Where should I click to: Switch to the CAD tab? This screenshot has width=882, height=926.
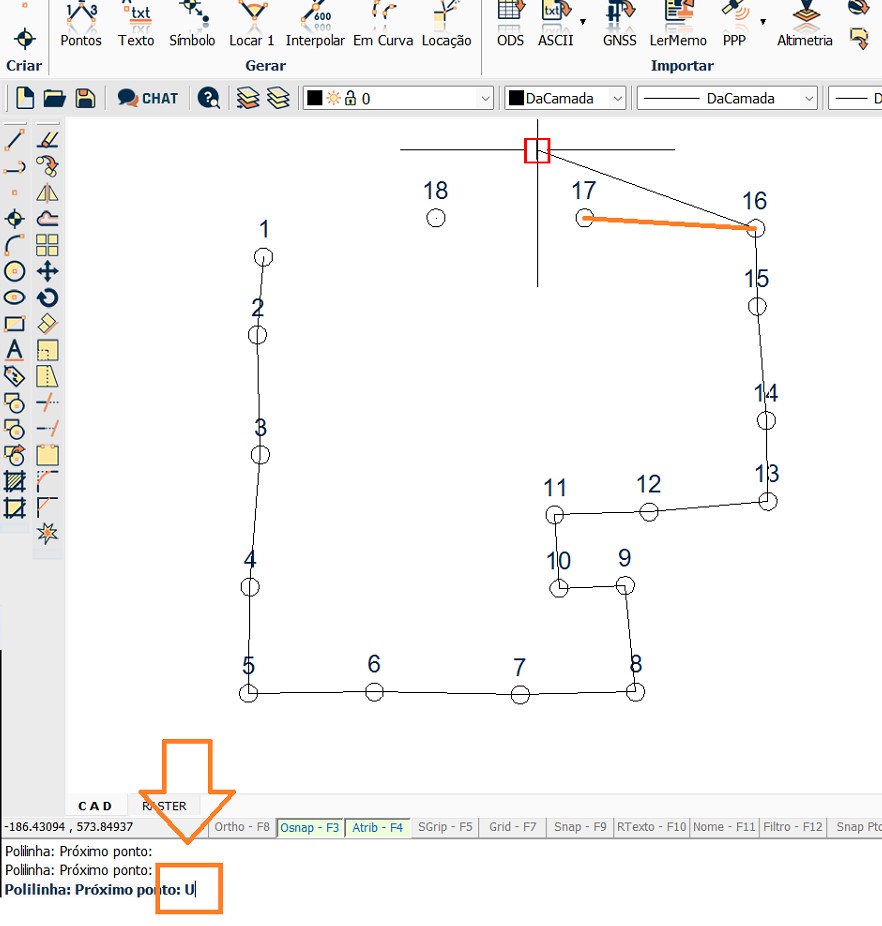(96, 806)
